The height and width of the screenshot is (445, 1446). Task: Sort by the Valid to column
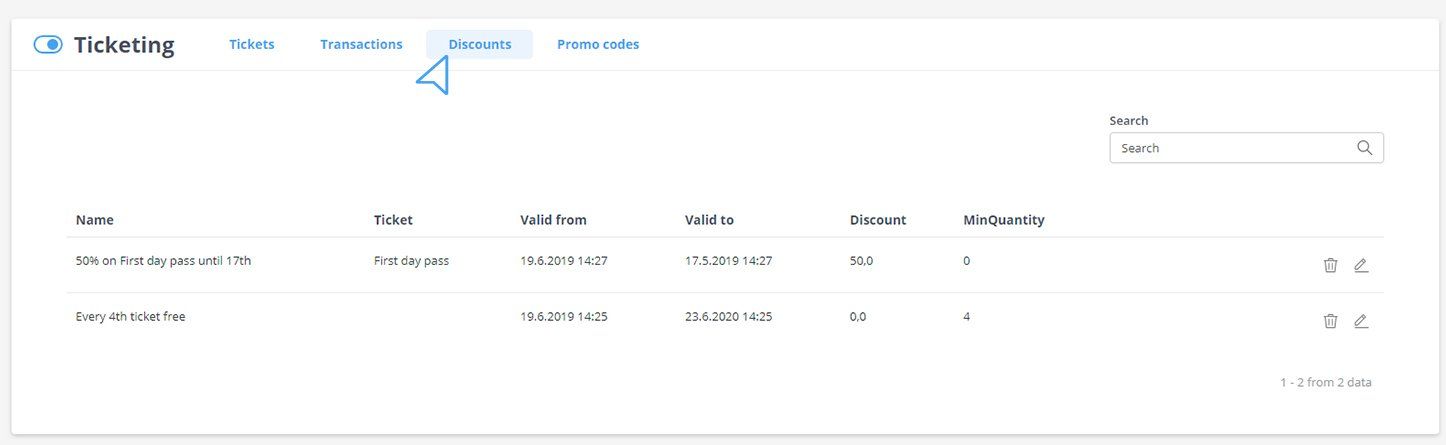click(709, 220)
